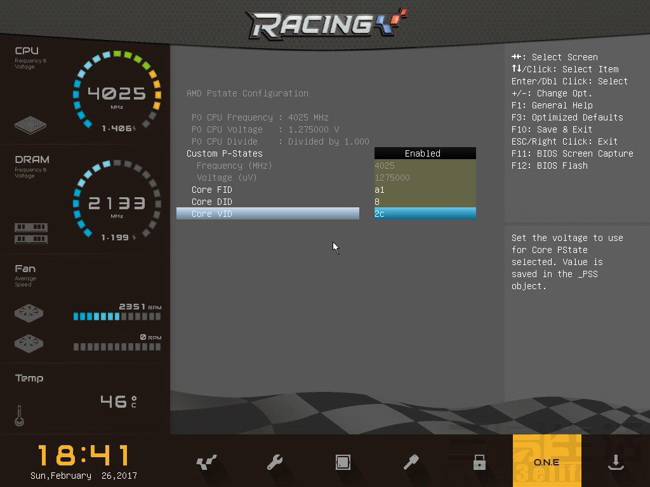The height and width of the screenshot is (487, 650).
Task: Click the CPU chip icon
Action: click(30, 125)
